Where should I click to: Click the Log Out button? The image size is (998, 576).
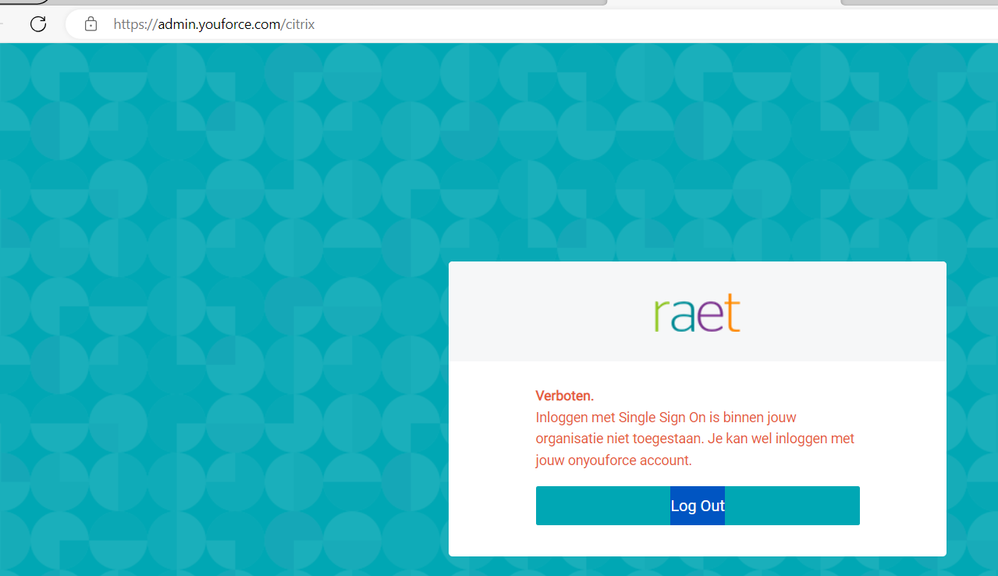(698, 505)
